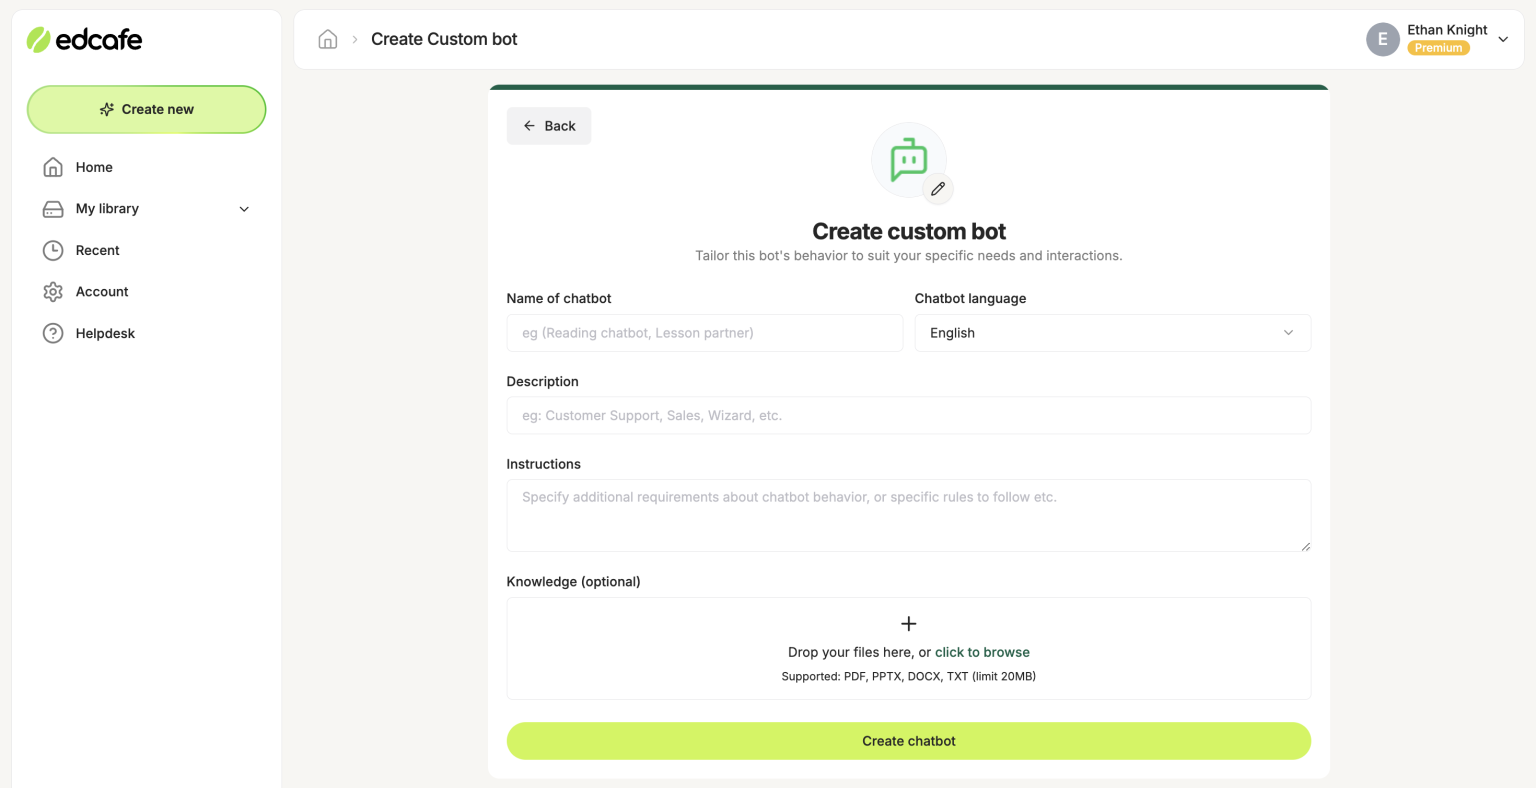Click click to browse for knowledge files
This screenshot has height=788, width=1536.
[x=982, y=651]
